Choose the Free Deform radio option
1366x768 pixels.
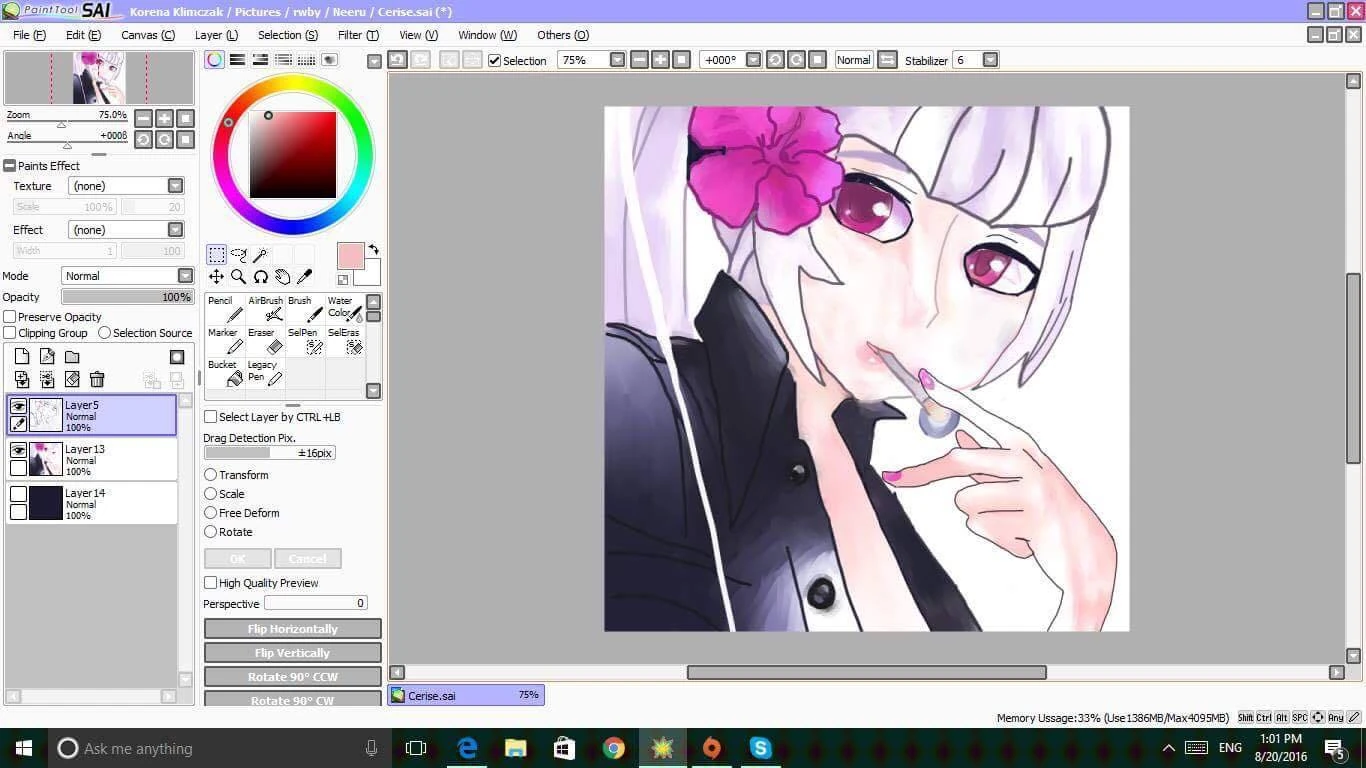(211, 513)
